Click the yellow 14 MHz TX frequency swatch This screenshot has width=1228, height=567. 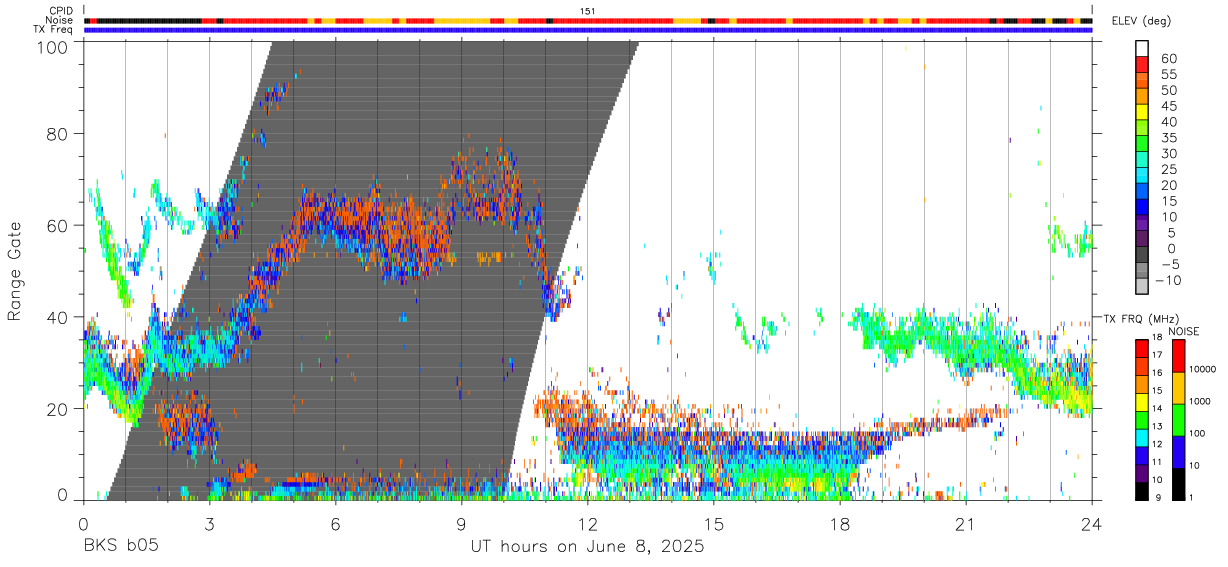click(1141, 402)
